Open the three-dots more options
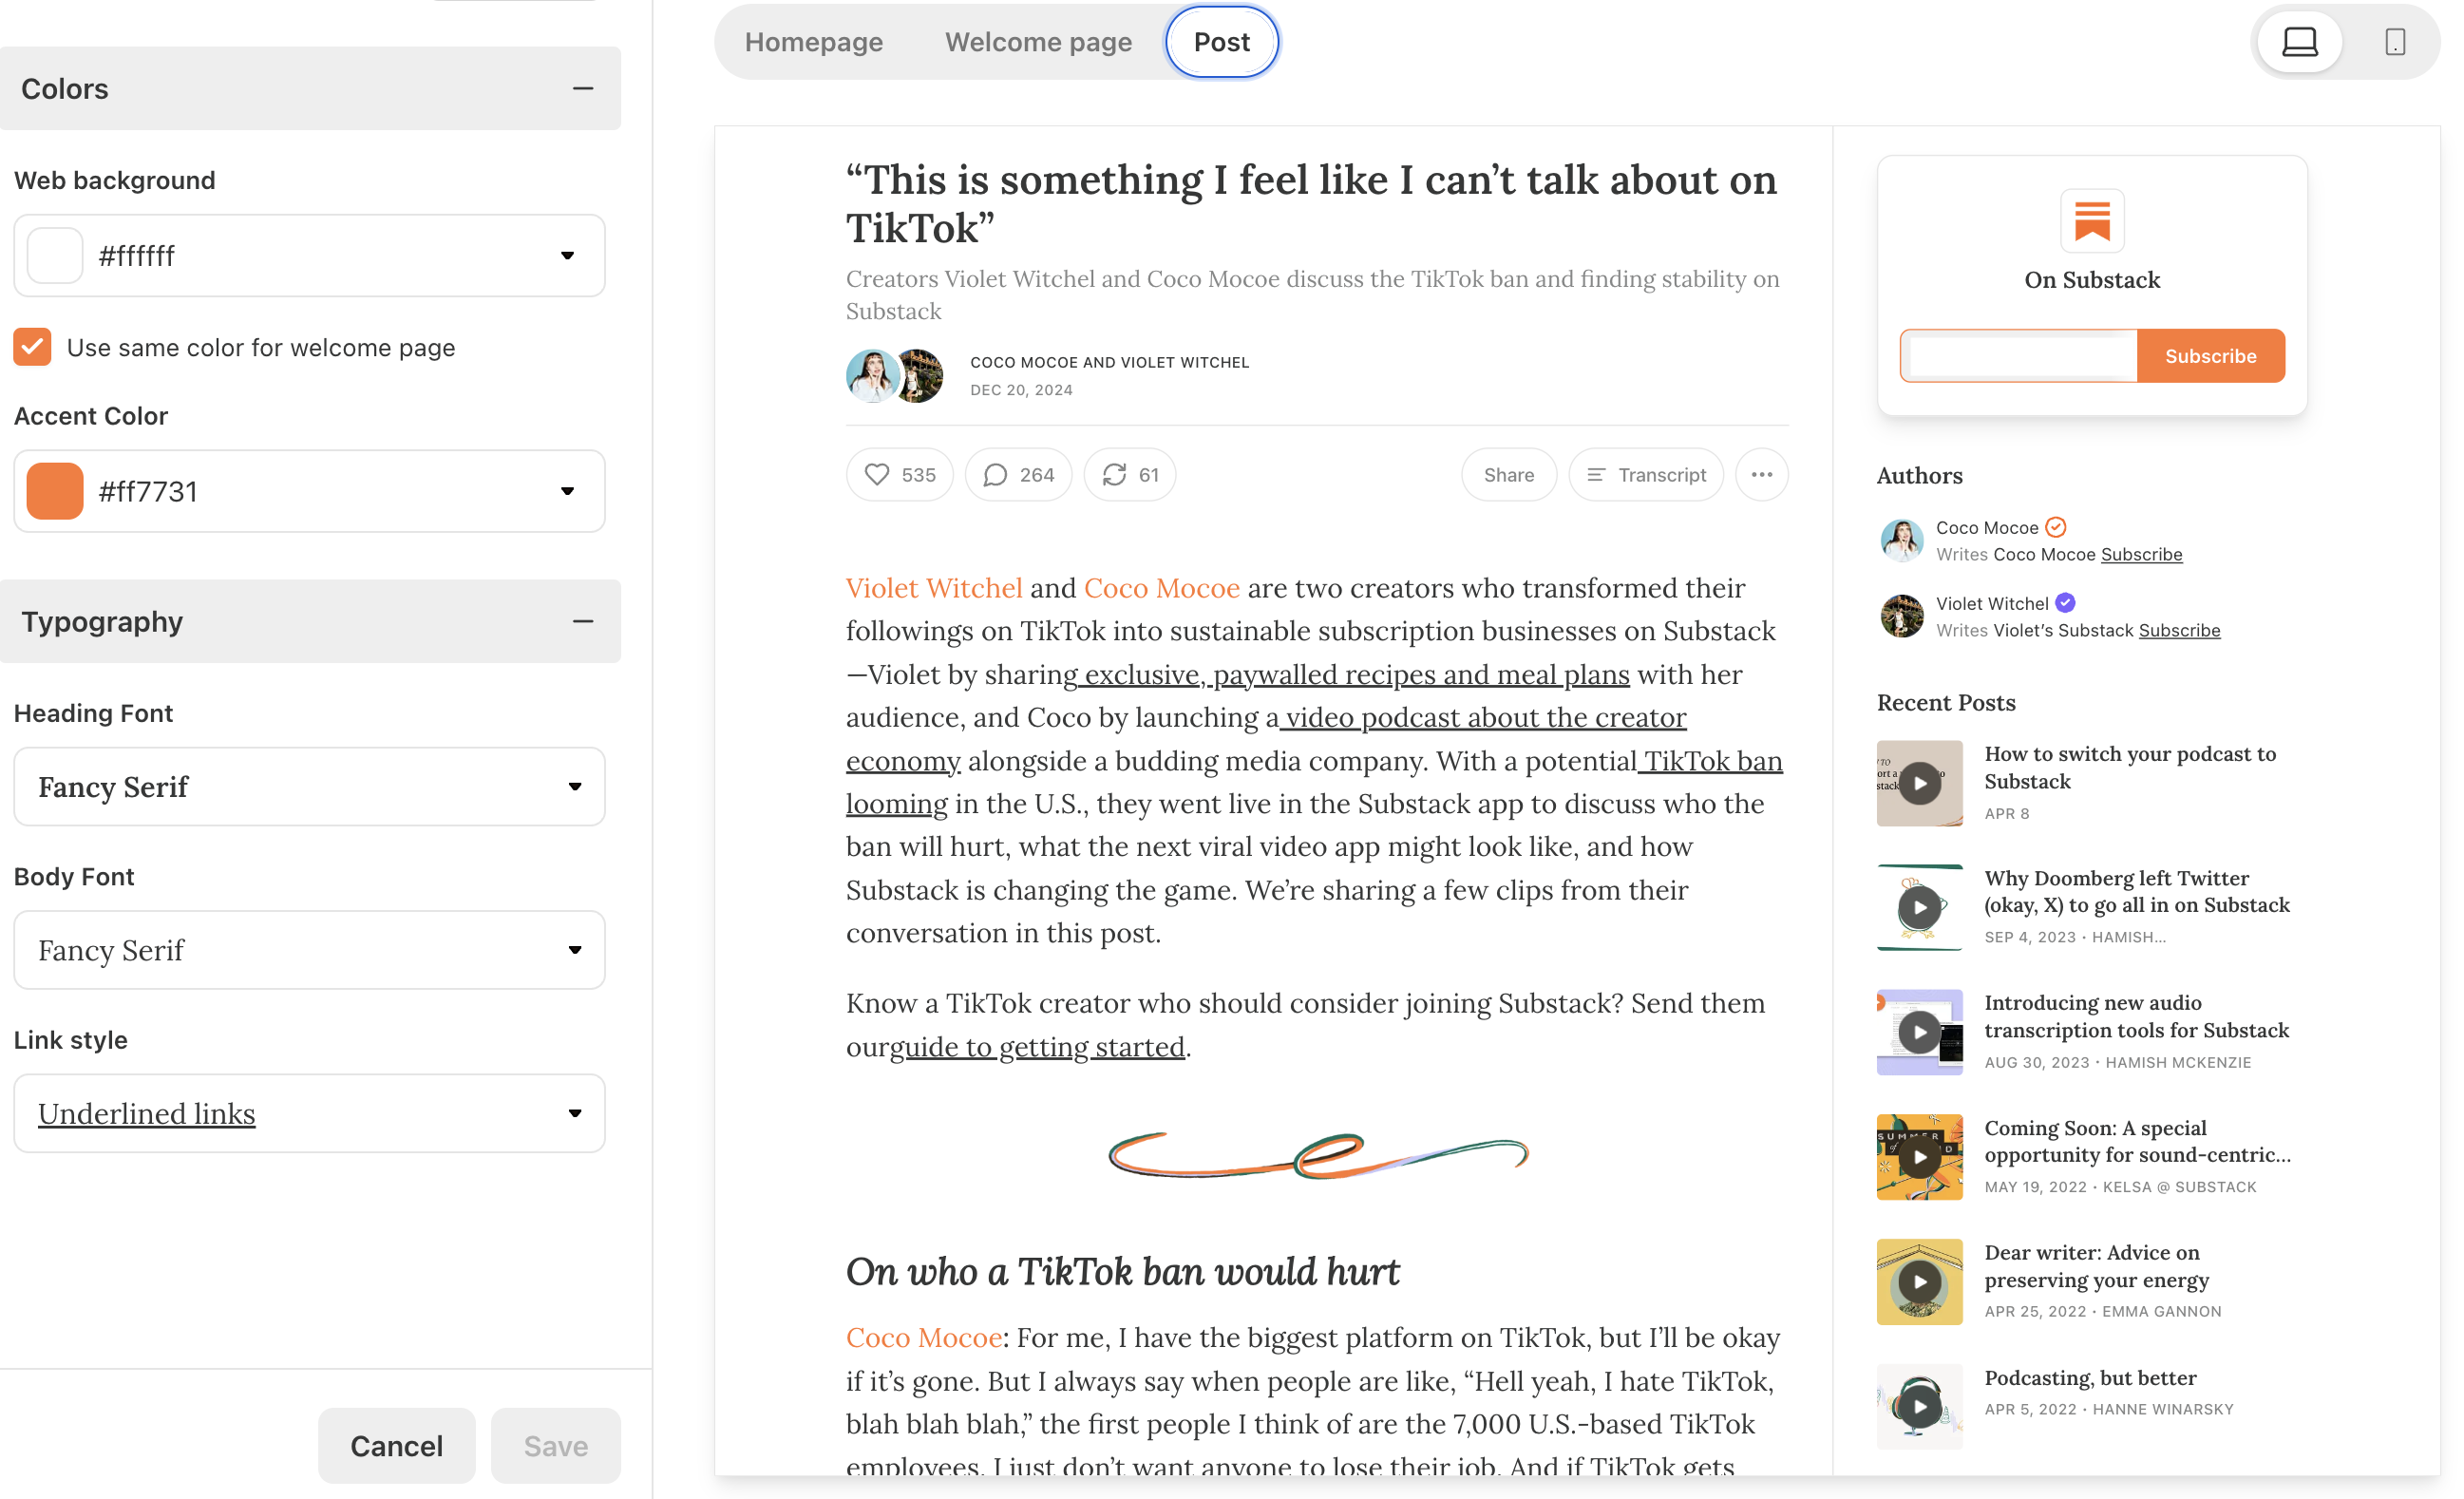This screenshot has width=2464, height=1499. [x=1761, y=474]
